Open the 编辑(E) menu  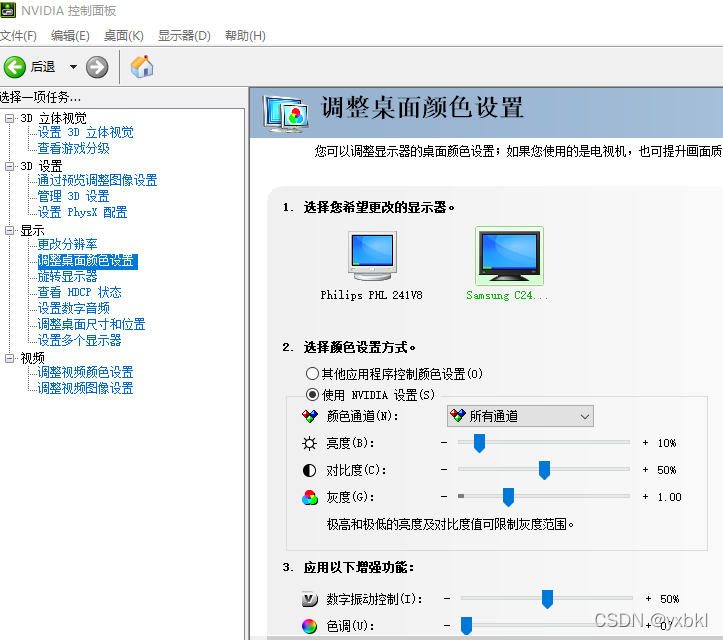[x=70, y=36]
